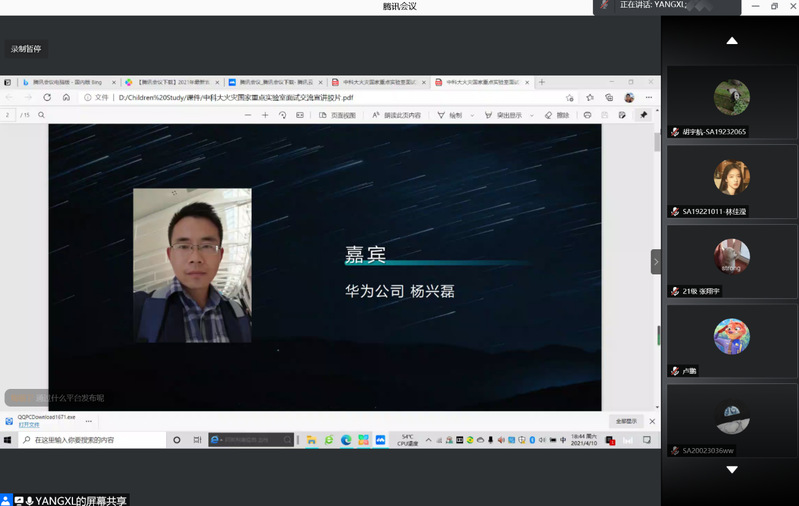Show hidden system tray icons
This screenshot has width=799, height=506.
point(429,440)
